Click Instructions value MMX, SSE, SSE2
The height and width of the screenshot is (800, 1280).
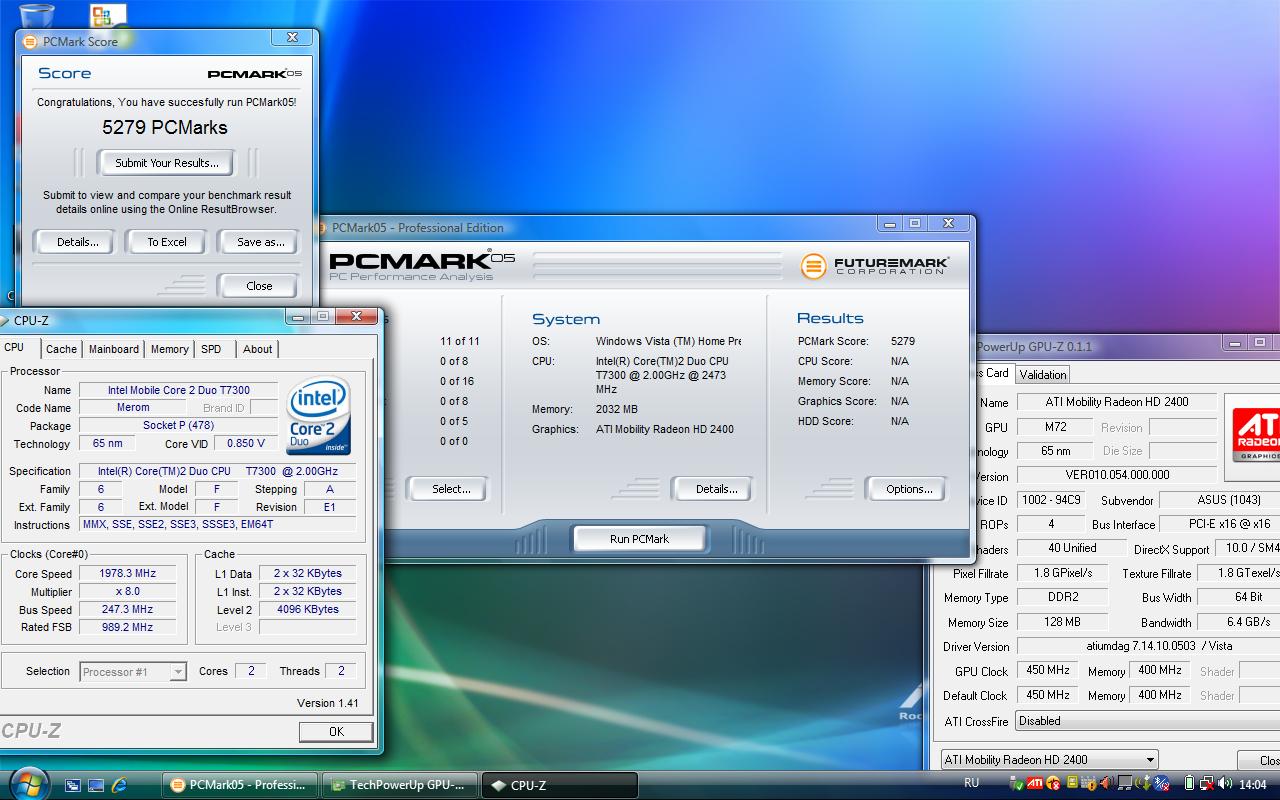point(218,524)
